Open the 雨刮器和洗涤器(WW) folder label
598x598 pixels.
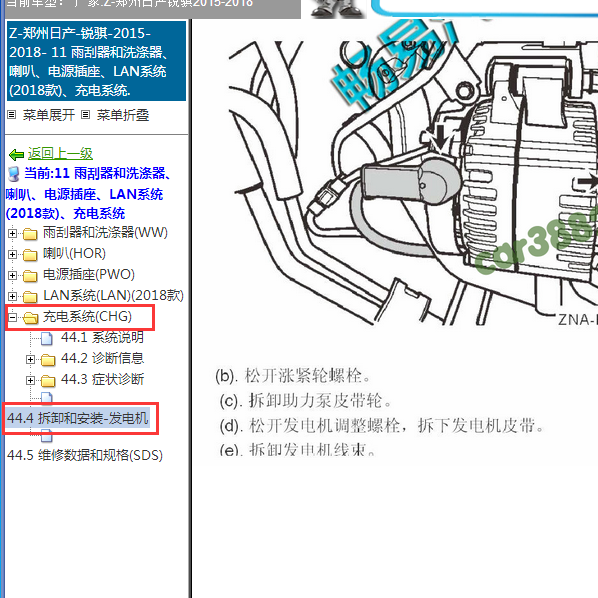pyautogui.click(x=105, y=232)
